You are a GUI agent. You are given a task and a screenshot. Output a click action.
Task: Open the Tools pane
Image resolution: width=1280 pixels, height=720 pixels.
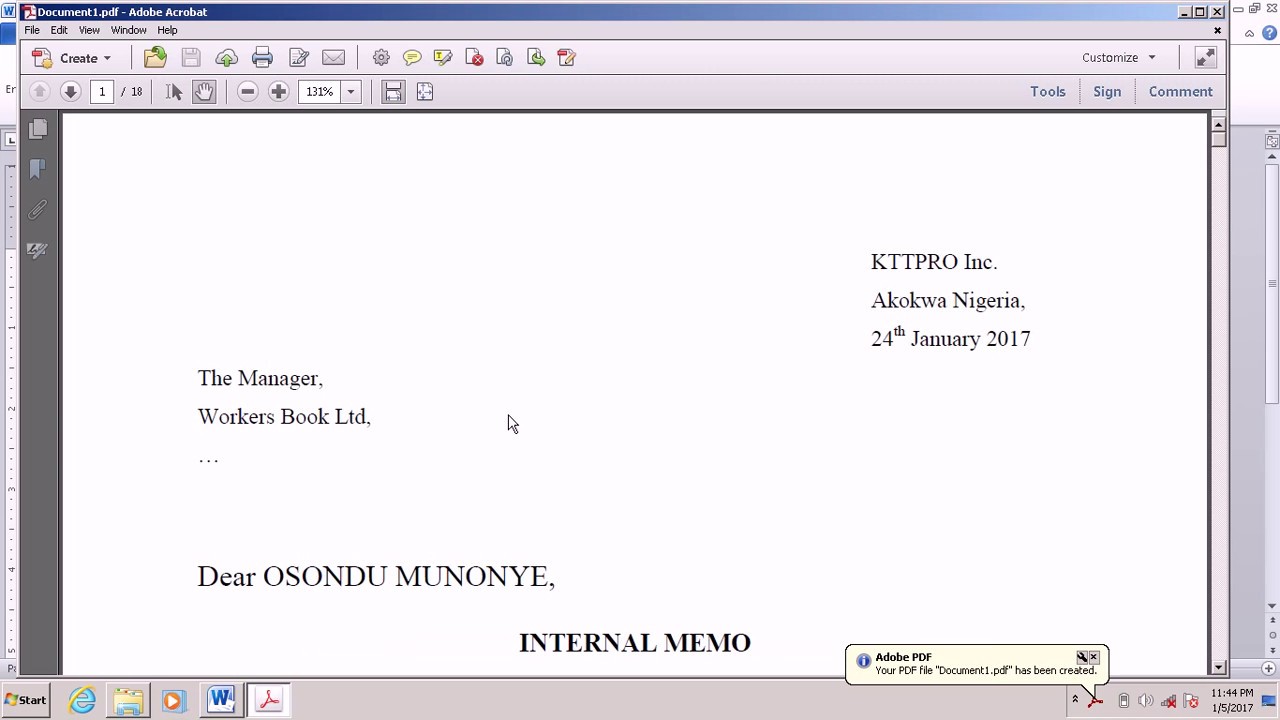click(x=1048, y=92)
